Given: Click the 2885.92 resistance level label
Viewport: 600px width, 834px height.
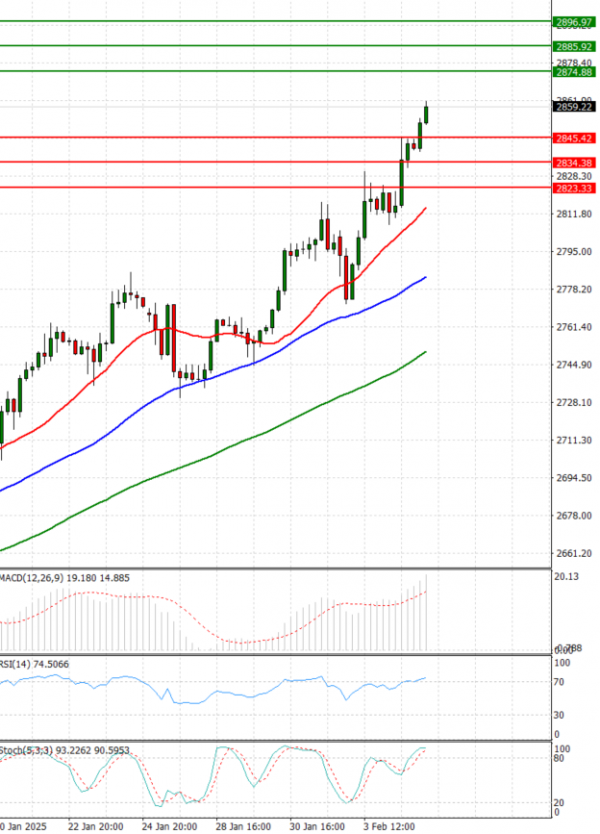Looking at the screenshot, I should tap(573, 47).
